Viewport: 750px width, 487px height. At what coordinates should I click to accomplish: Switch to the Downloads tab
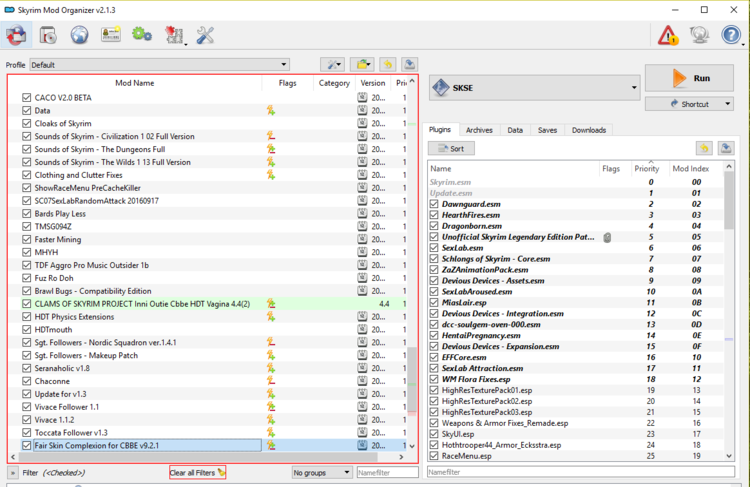click(x=589, y=130)
